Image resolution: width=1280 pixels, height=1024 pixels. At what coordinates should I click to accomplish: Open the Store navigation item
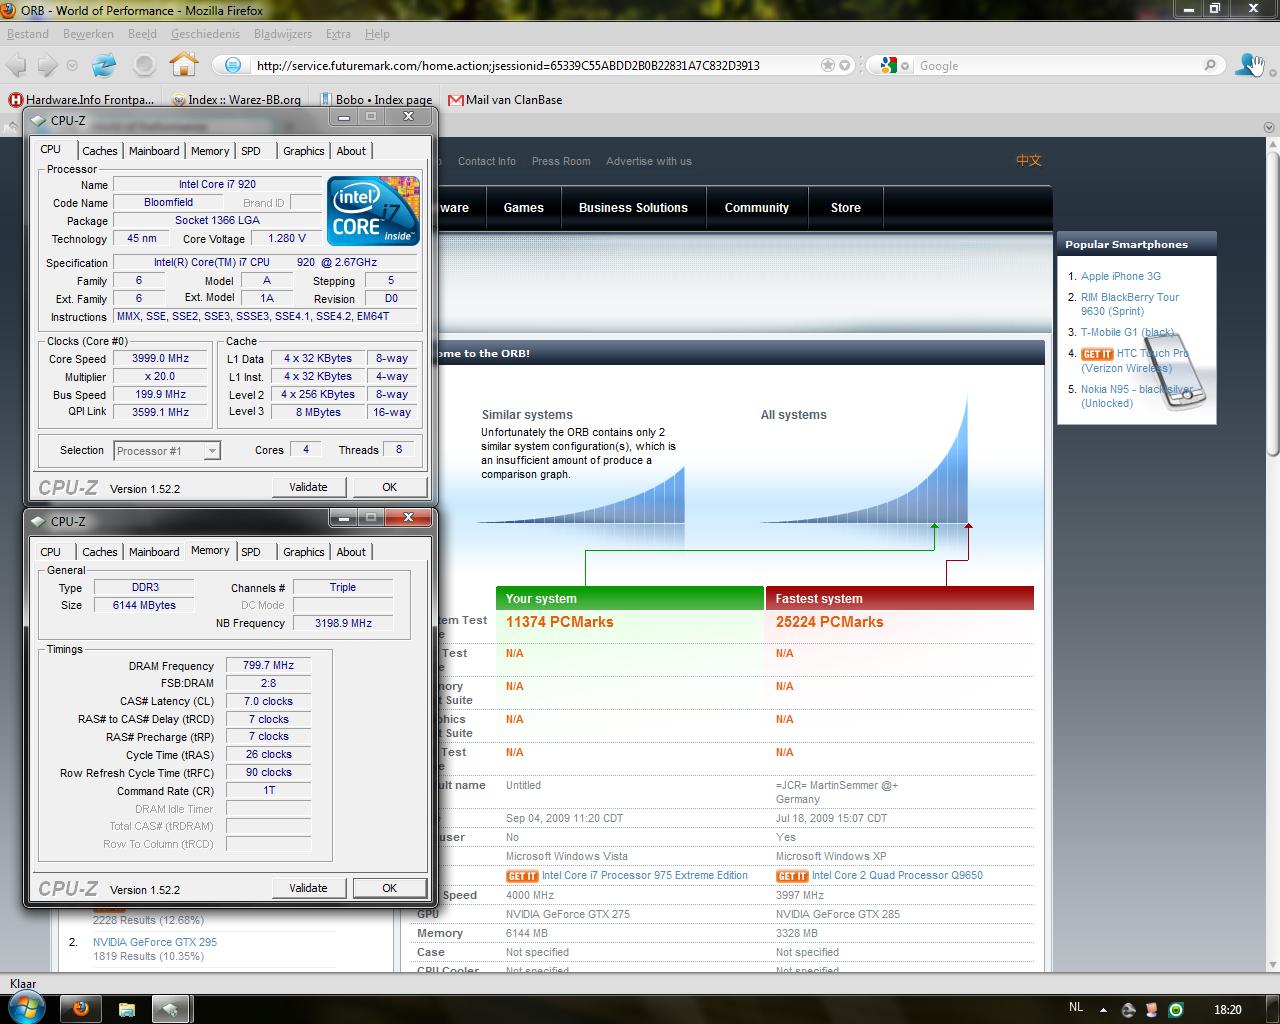845,208
